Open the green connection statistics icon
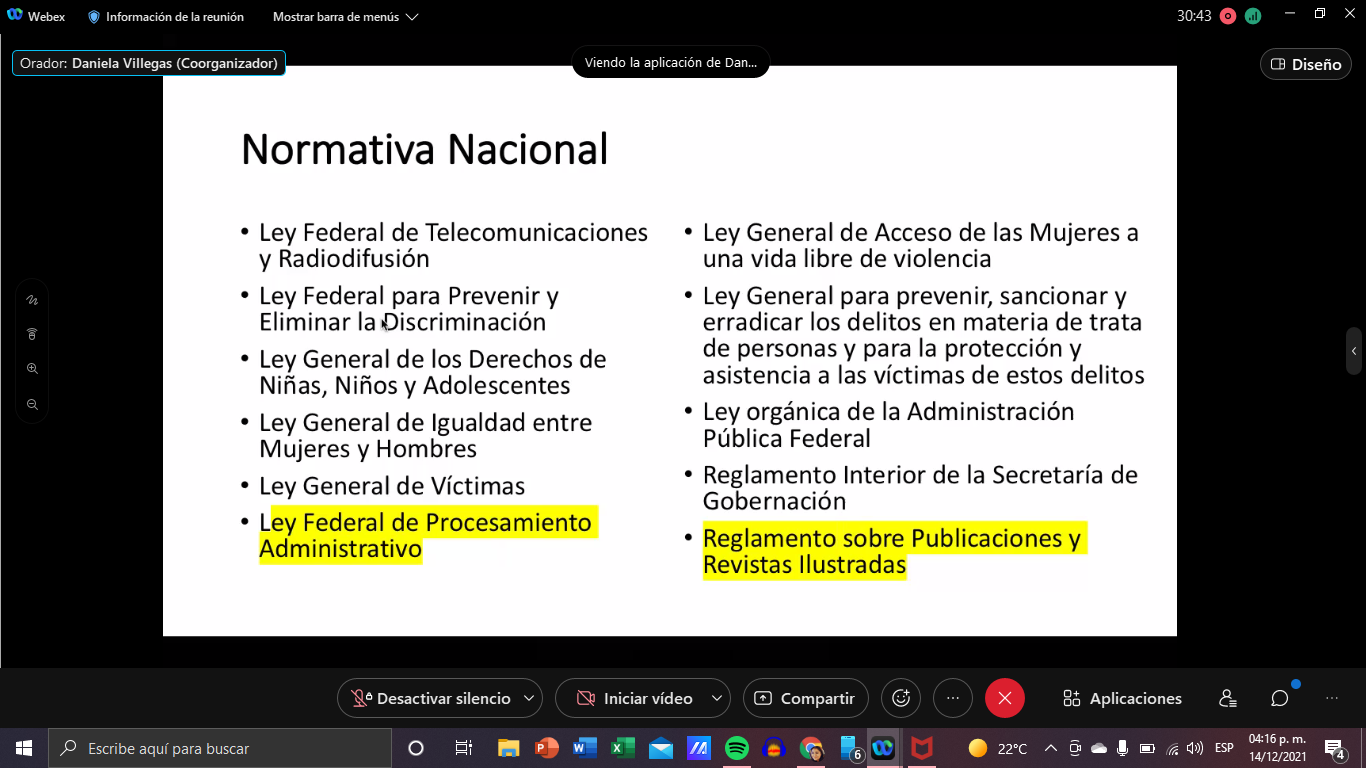Viewport: 1366px width, 768px height. 1252,16
